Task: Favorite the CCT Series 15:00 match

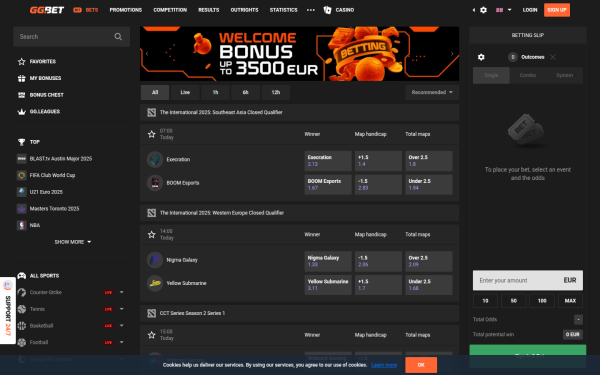Action: click(152, 335)
